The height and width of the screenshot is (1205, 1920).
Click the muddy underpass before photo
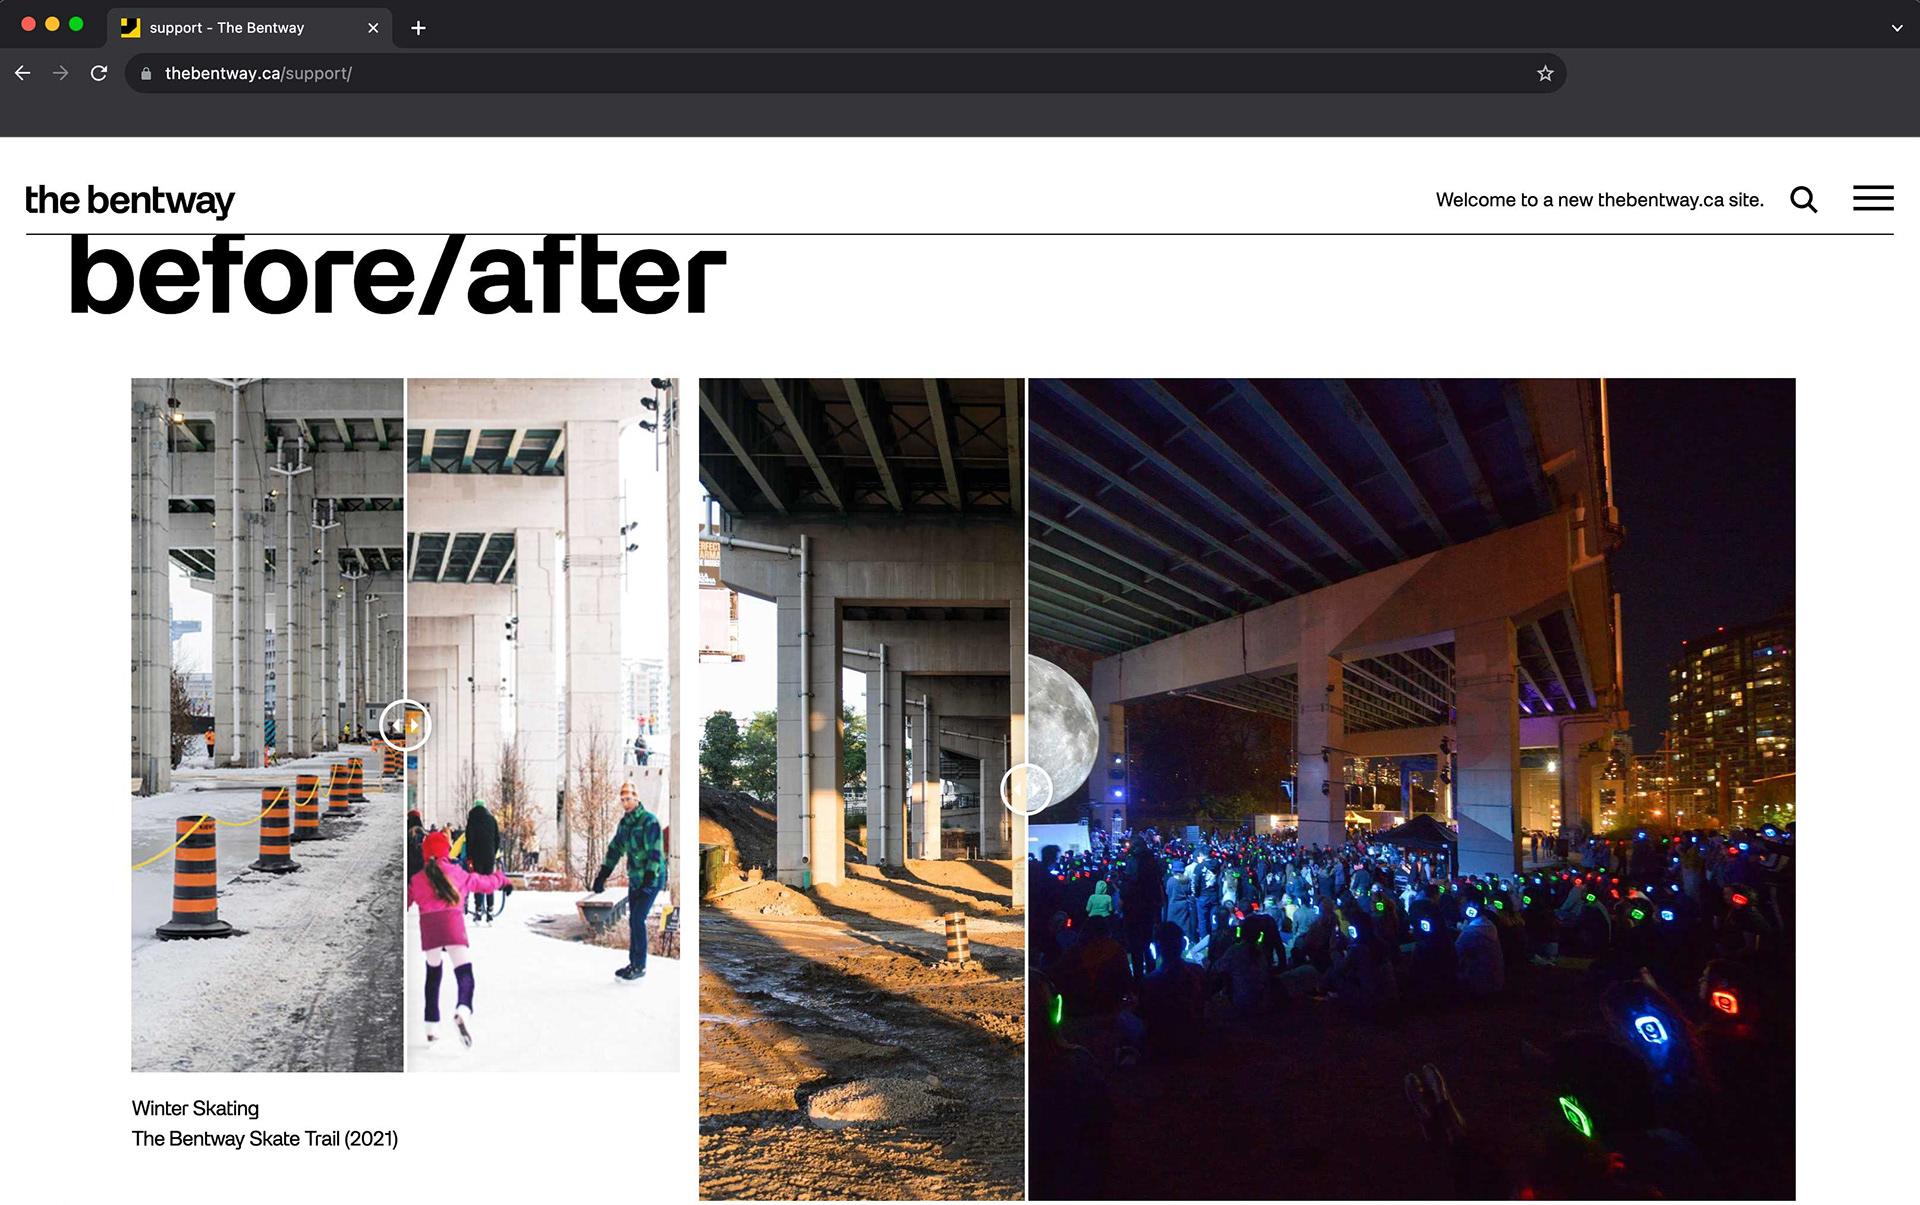click(x=861, y=789)
